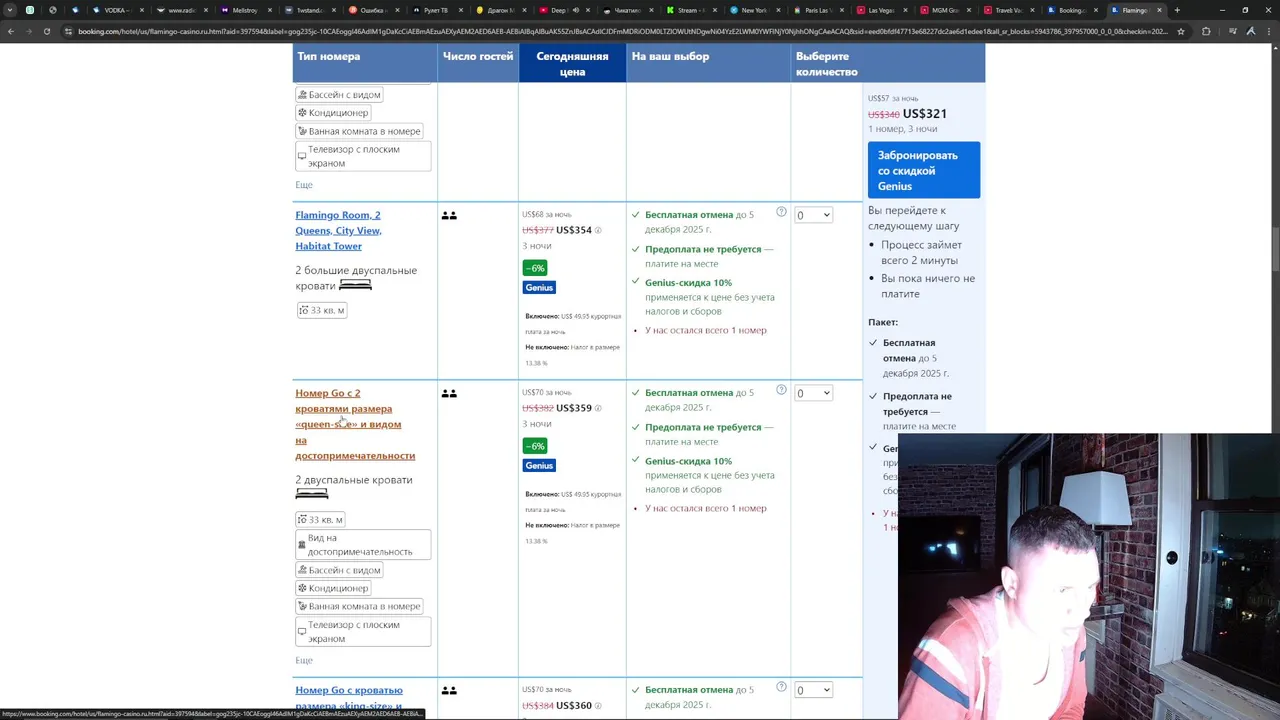Click Вид на достопримечательность amenity tag
Viewport: 1280px width, 720px height.
(x=363, y=545)
